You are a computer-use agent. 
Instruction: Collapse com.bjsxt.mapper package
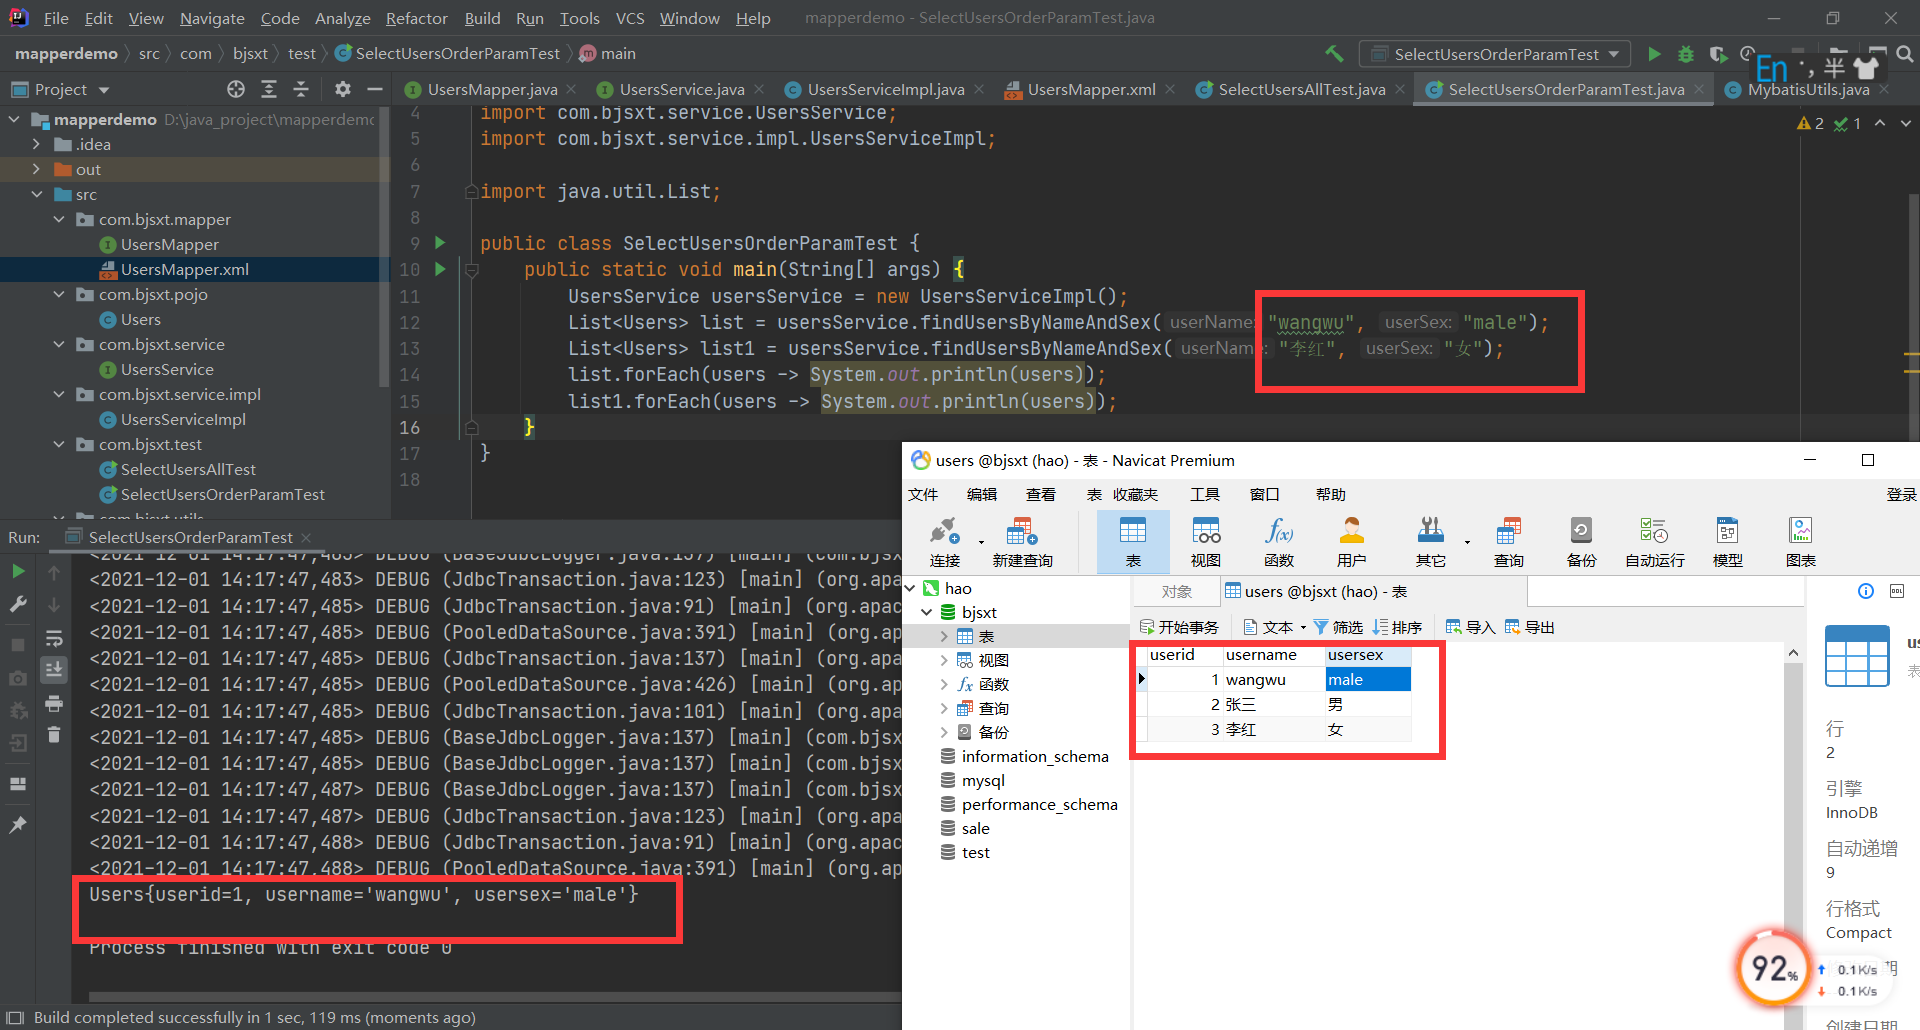pos(58,219)
